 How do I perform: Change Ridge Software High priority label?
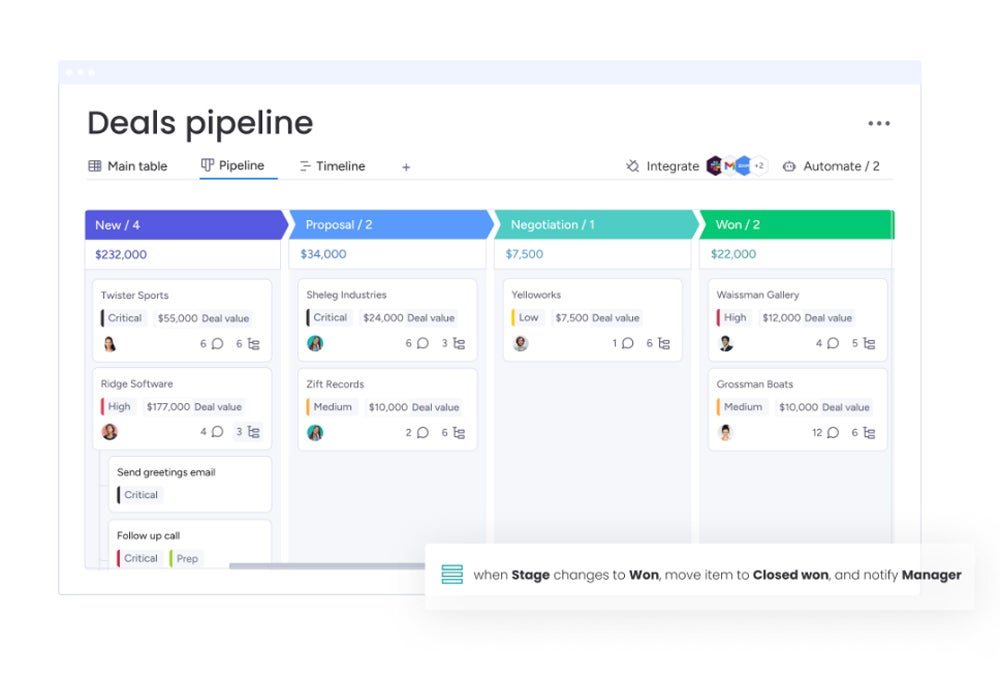(x=117, y=406)
